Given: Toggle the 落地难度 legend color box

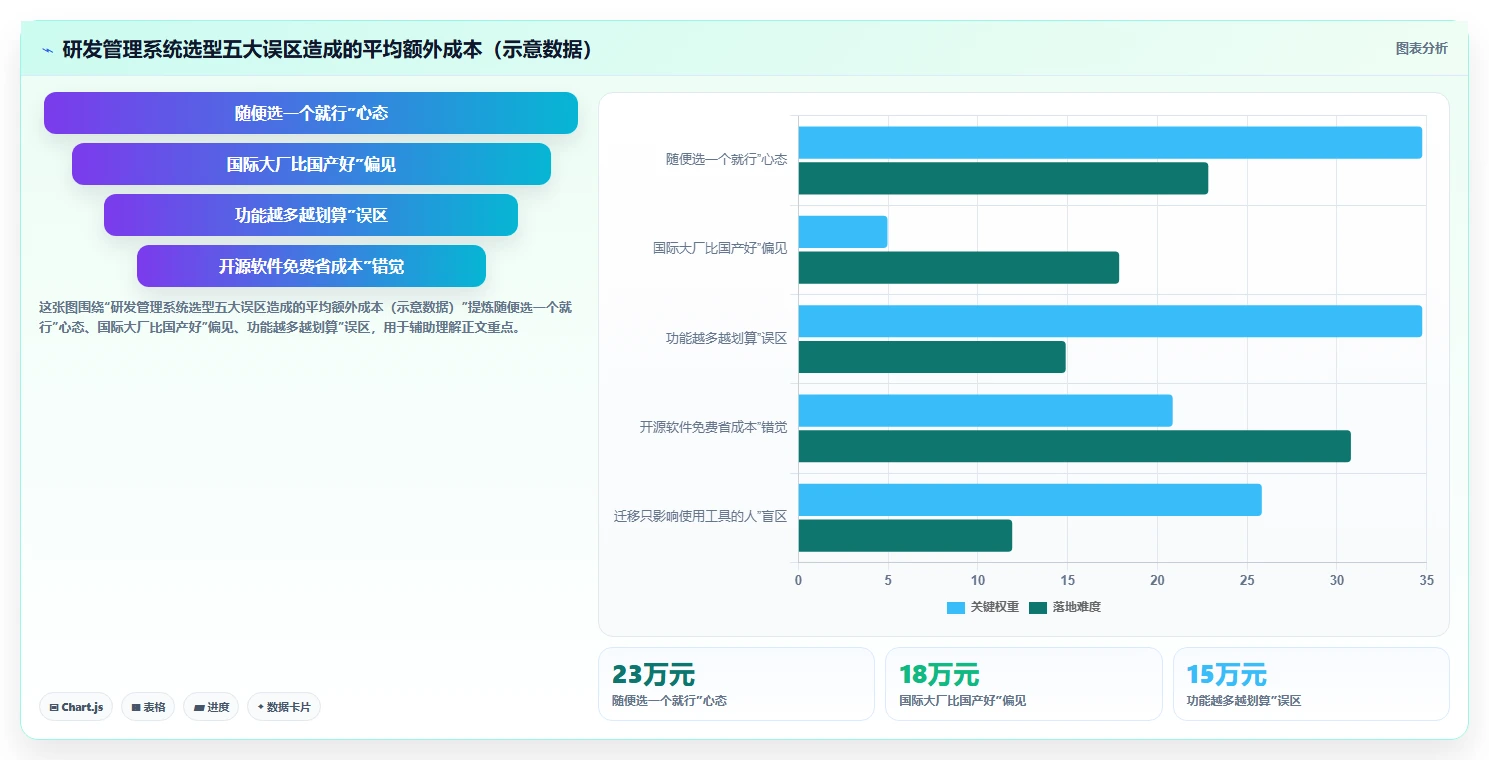Looking at the screenshot, I should point(1037,608).
